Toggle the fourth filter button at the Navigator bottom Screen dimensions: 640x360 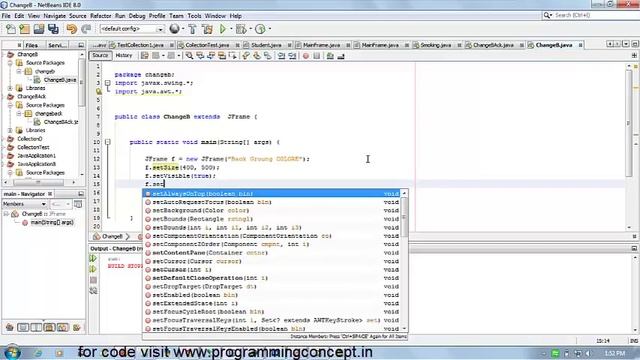(x=49, y=327)
